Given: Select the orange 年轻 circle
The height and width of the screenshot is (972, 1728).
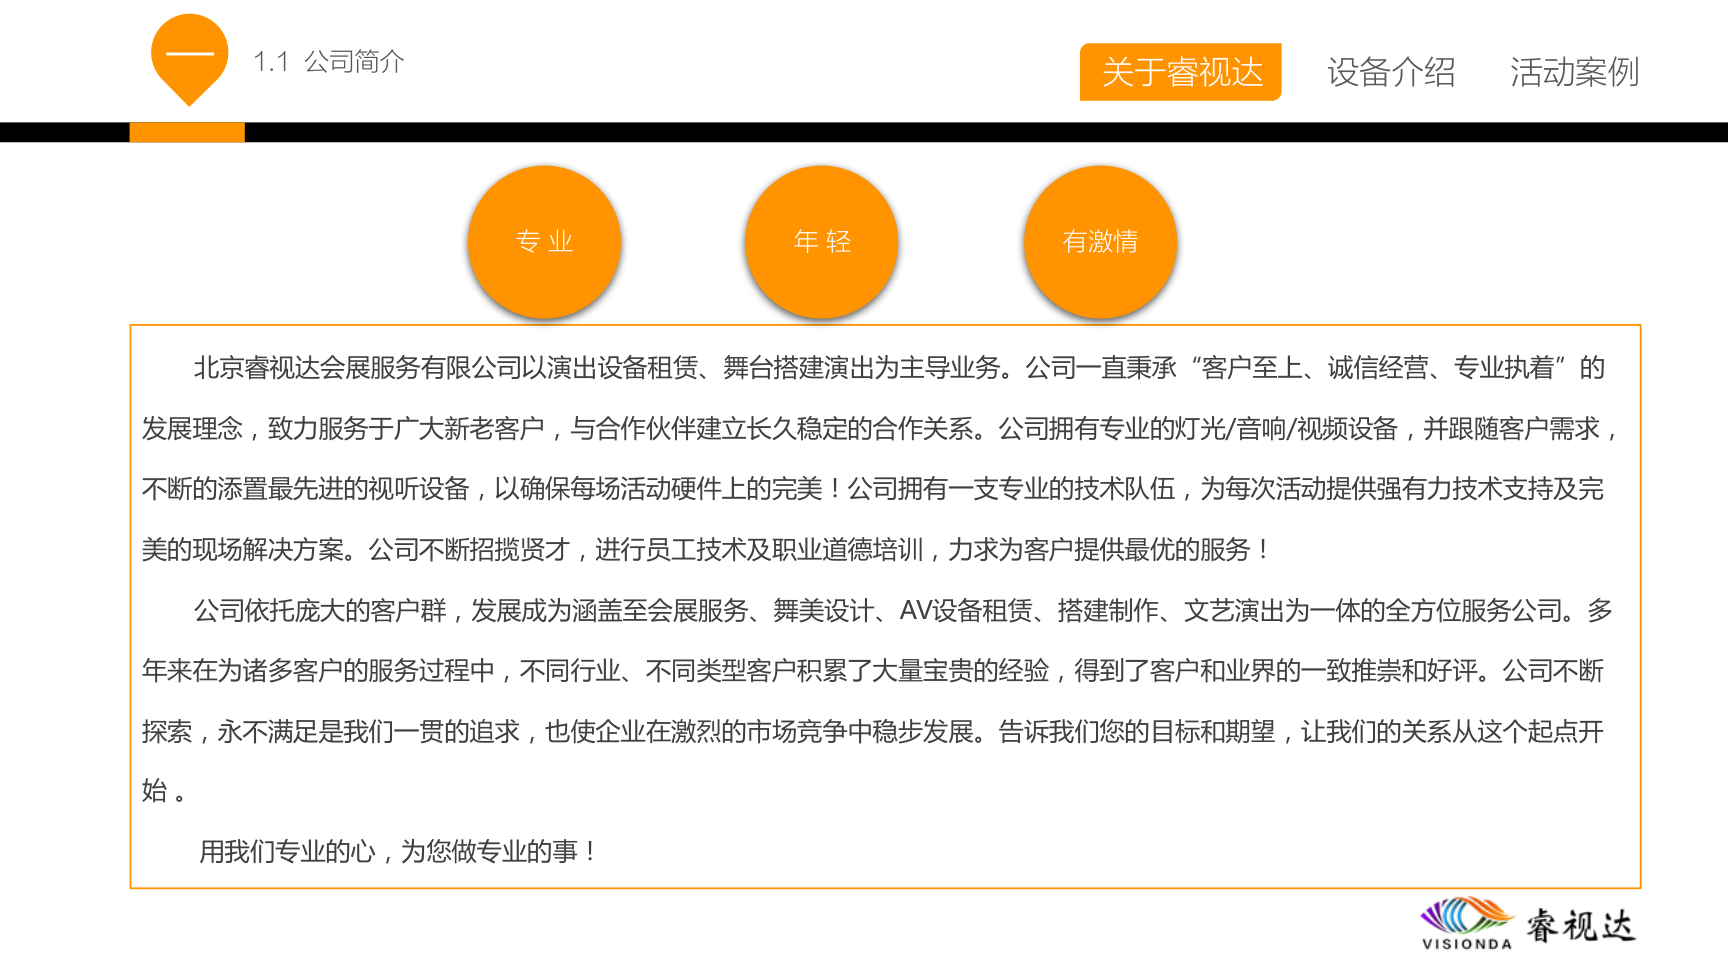Looking at the screenshot, I should [x=821, y=242].
